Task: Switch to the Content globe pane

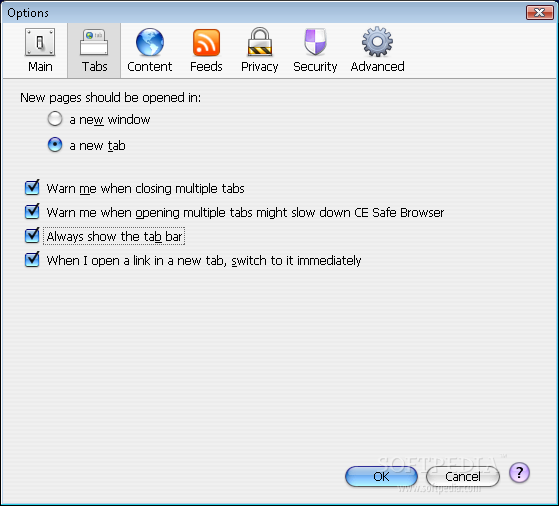Action: 150,51
